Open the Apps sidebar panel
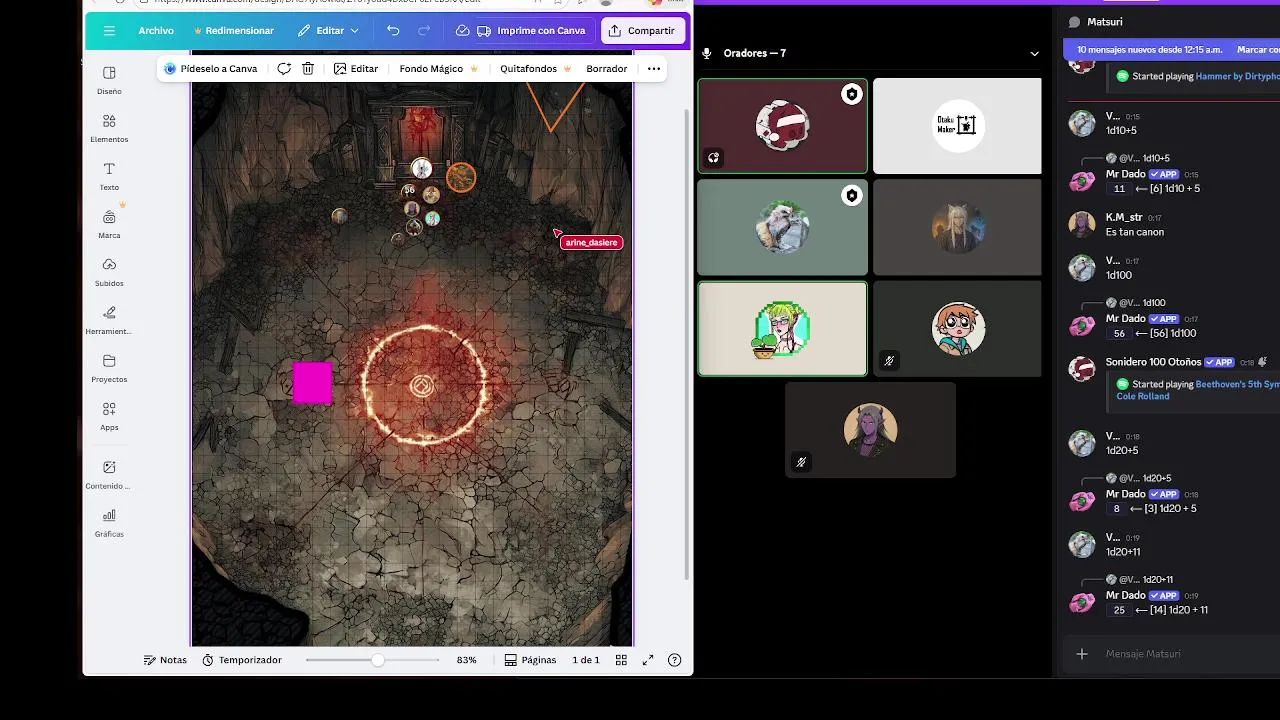1280x720 pixels. 109,416
